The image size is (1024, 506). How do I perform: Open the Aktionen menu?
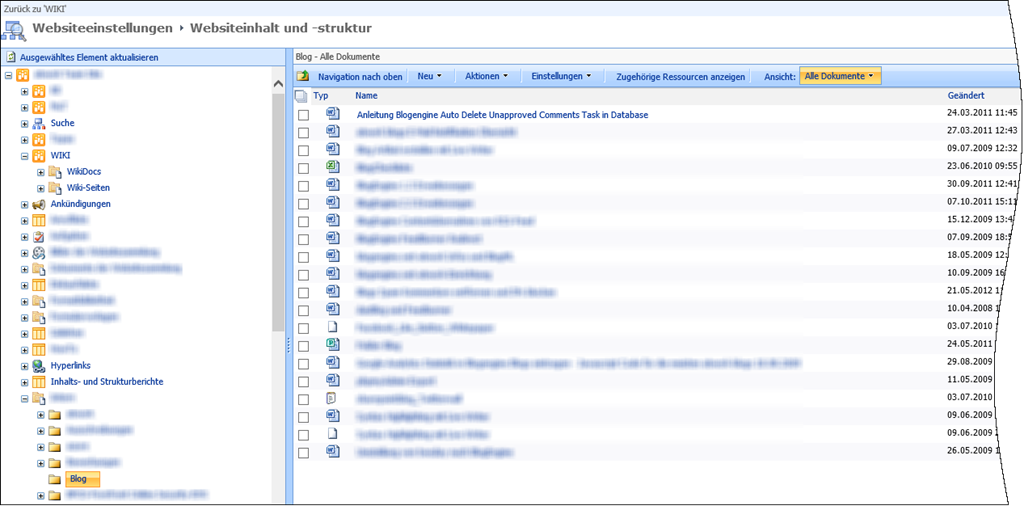coord(487,76)
